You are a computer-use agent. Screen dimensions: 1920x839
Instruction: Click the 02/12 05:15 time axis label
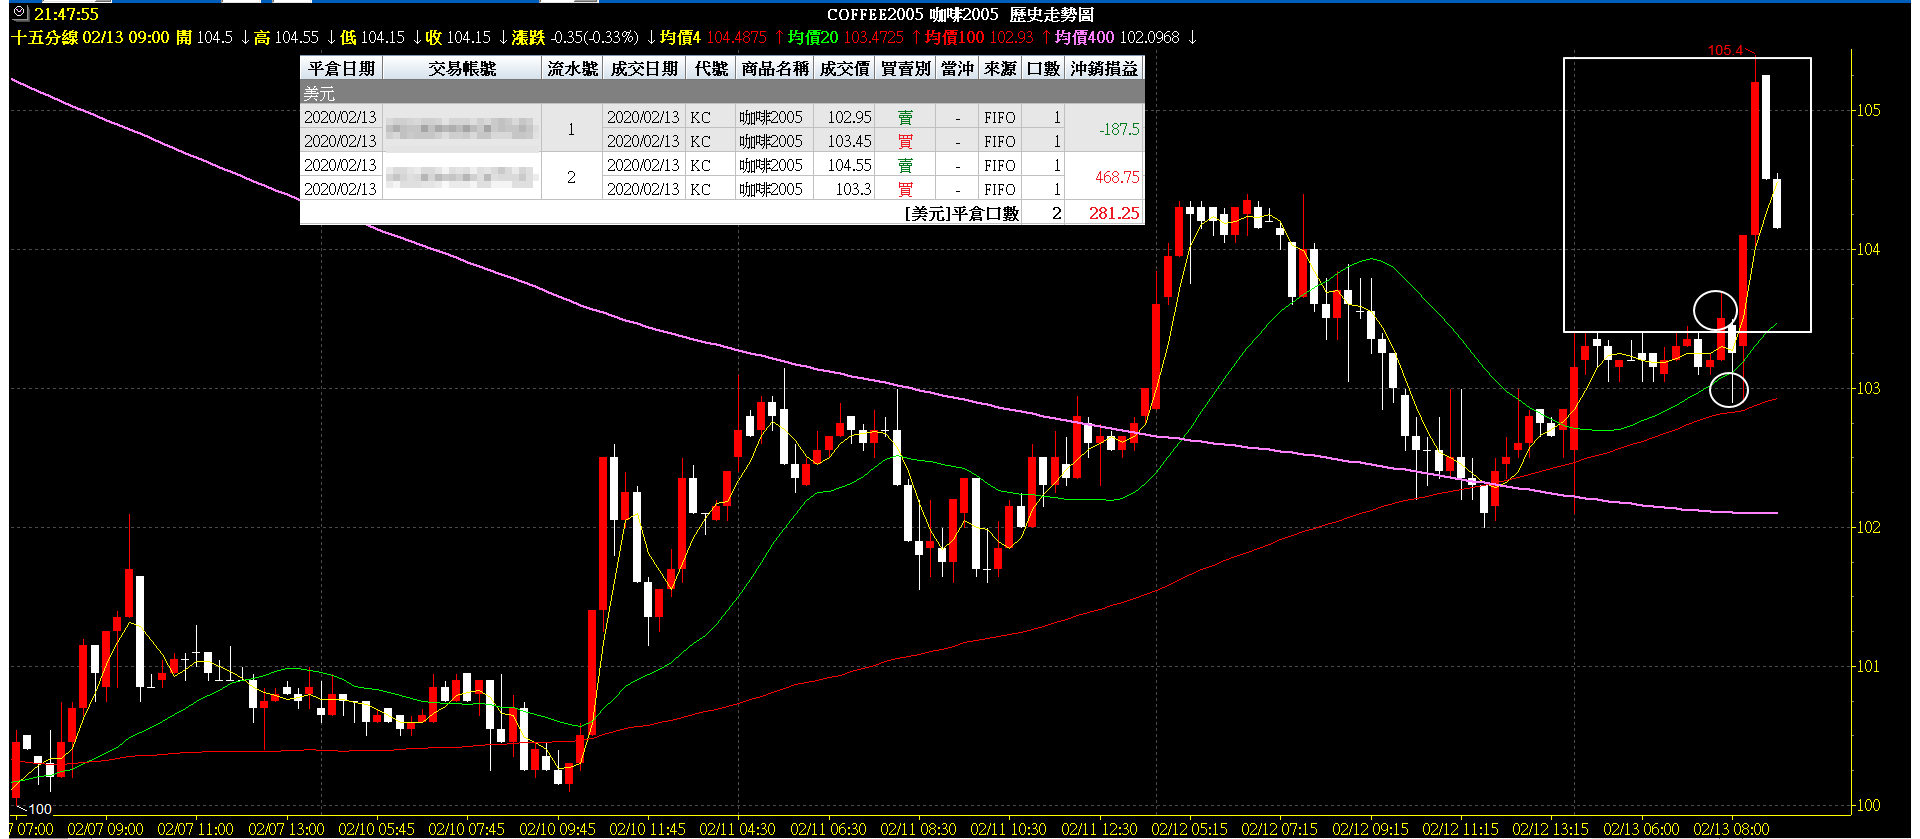click(1189, 829)
